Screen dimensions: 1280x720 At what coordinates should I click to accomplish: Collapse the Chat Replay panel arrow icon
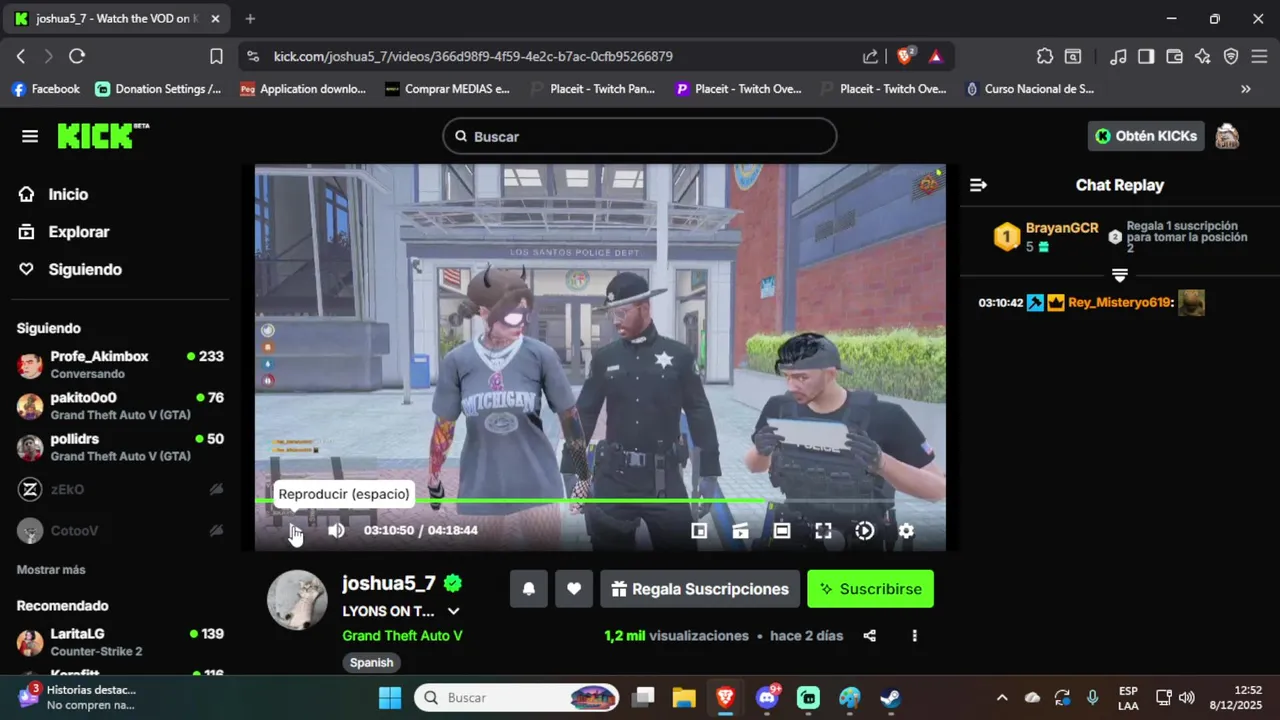[x=978, y=185]
